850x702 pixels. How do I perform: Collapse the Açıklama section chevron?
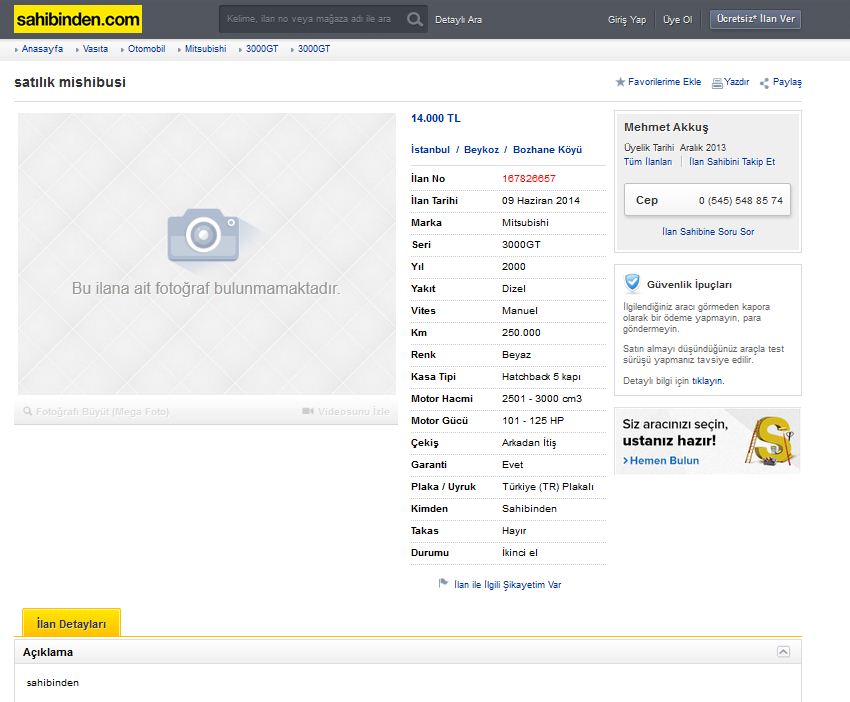coord(783,652)
